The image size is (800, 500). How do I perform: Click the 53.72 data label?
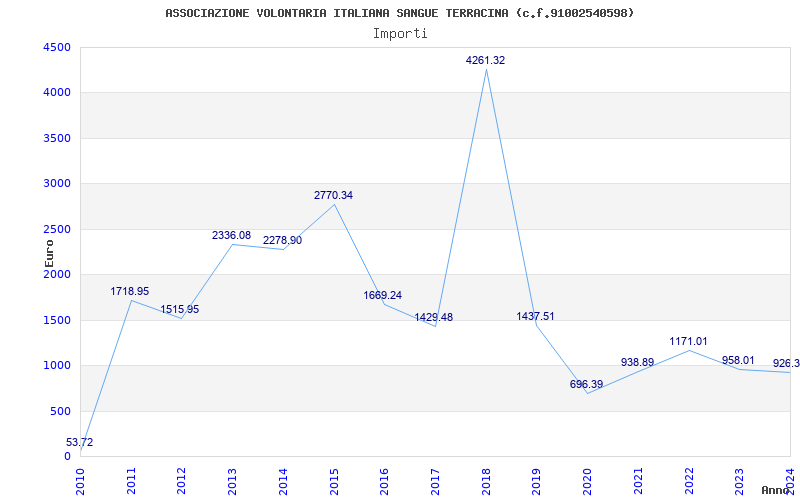point(80,442)
